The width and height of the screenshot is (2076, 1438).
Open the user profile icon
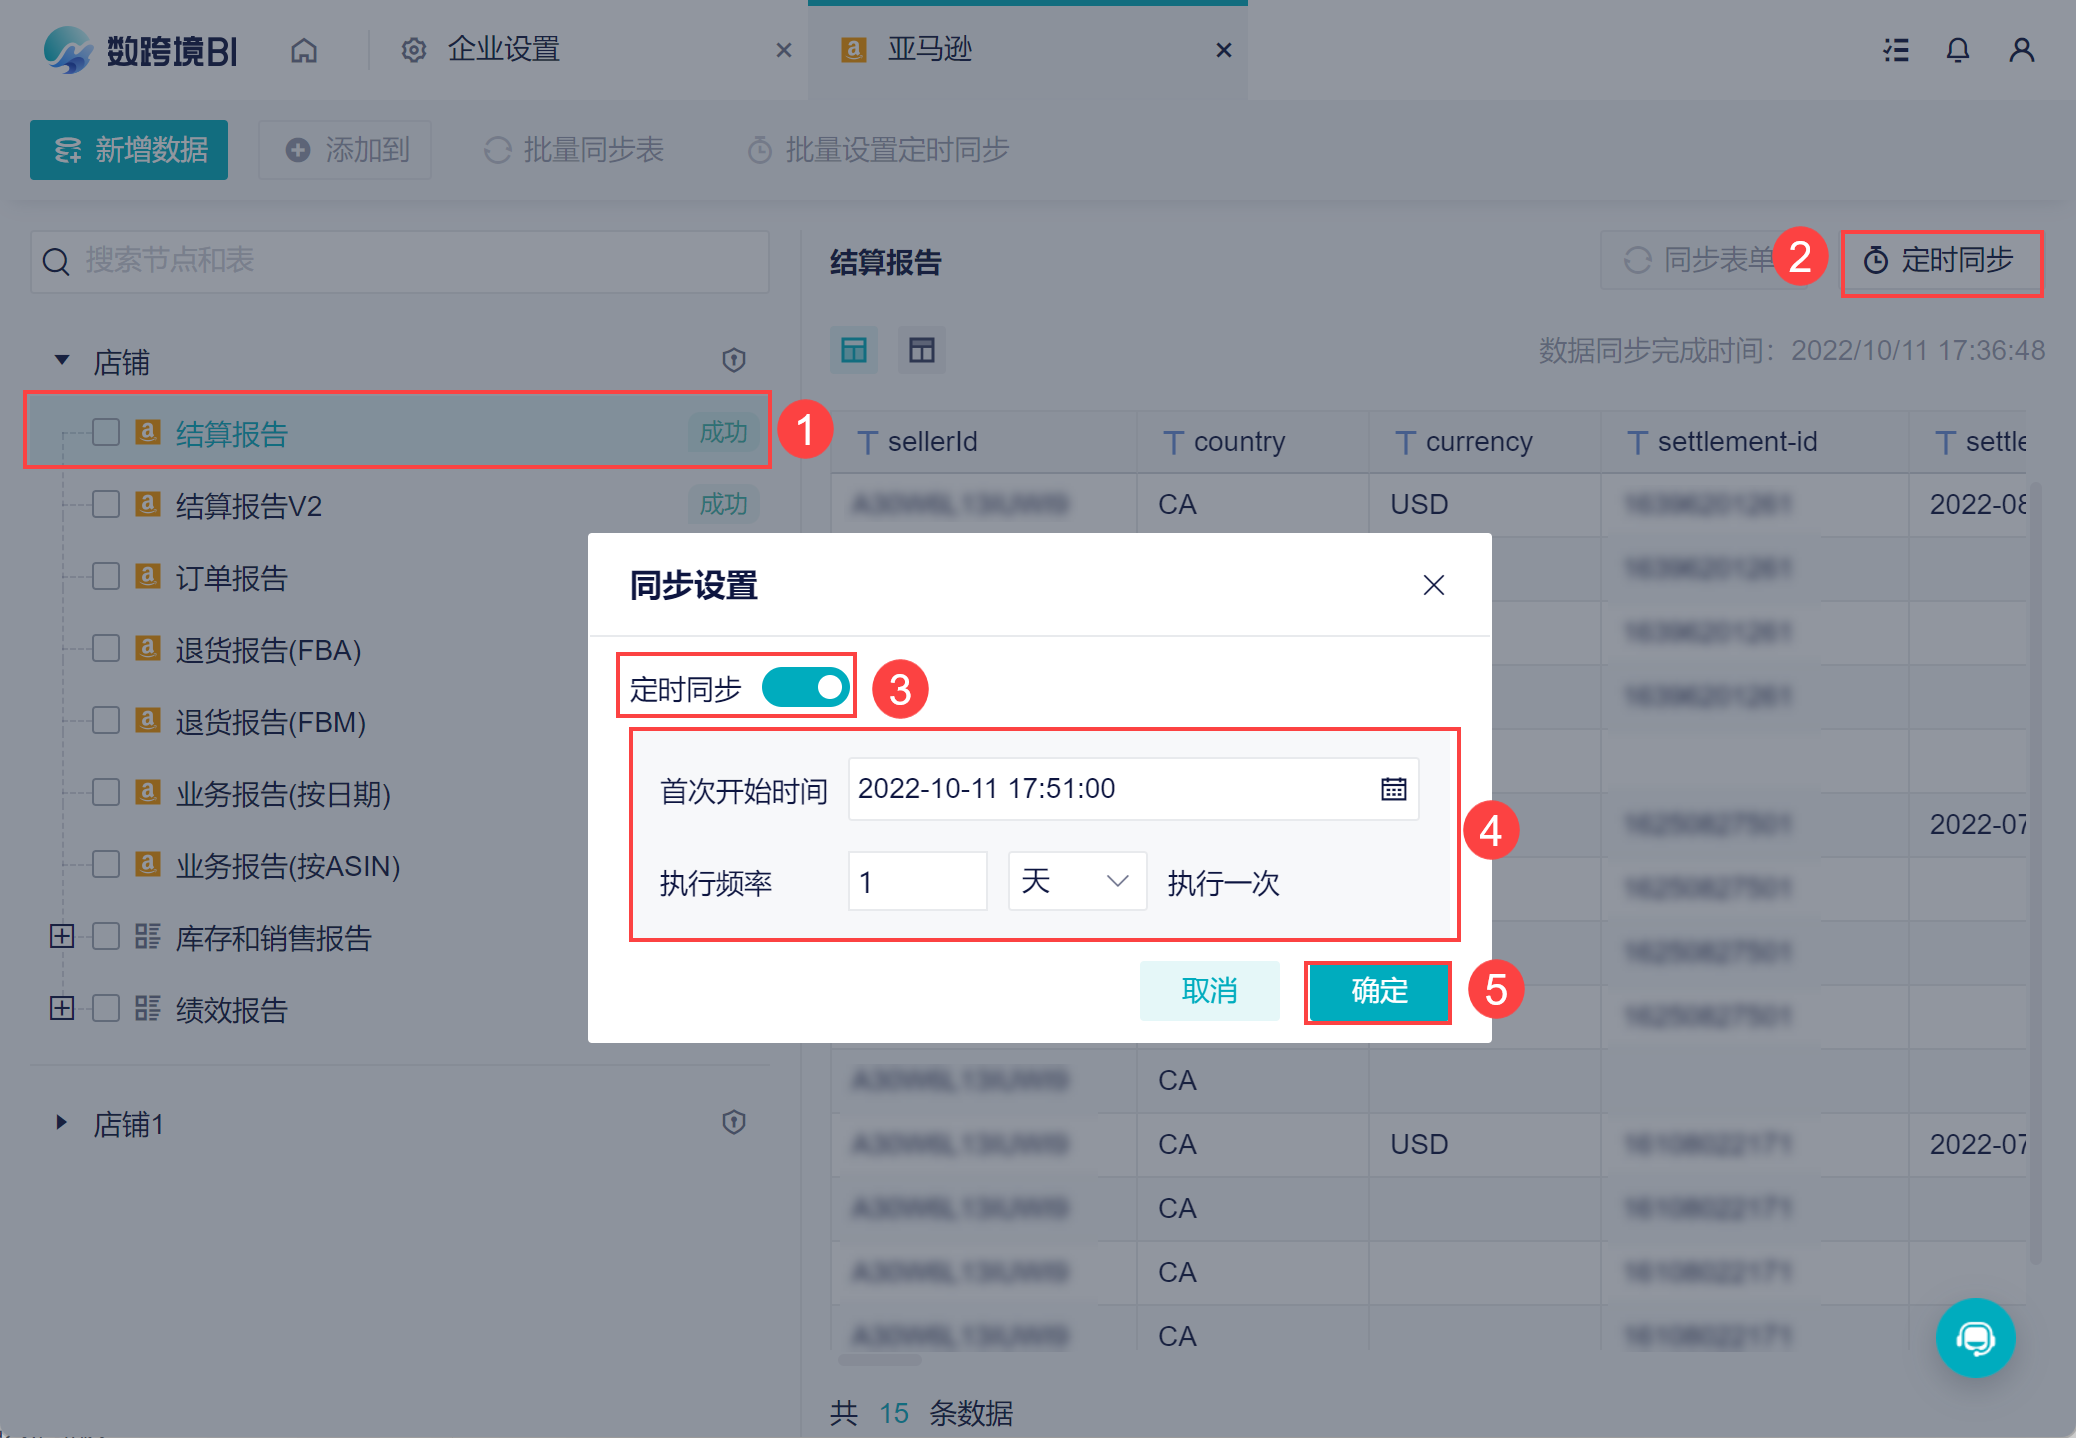tap(2021, 50)
